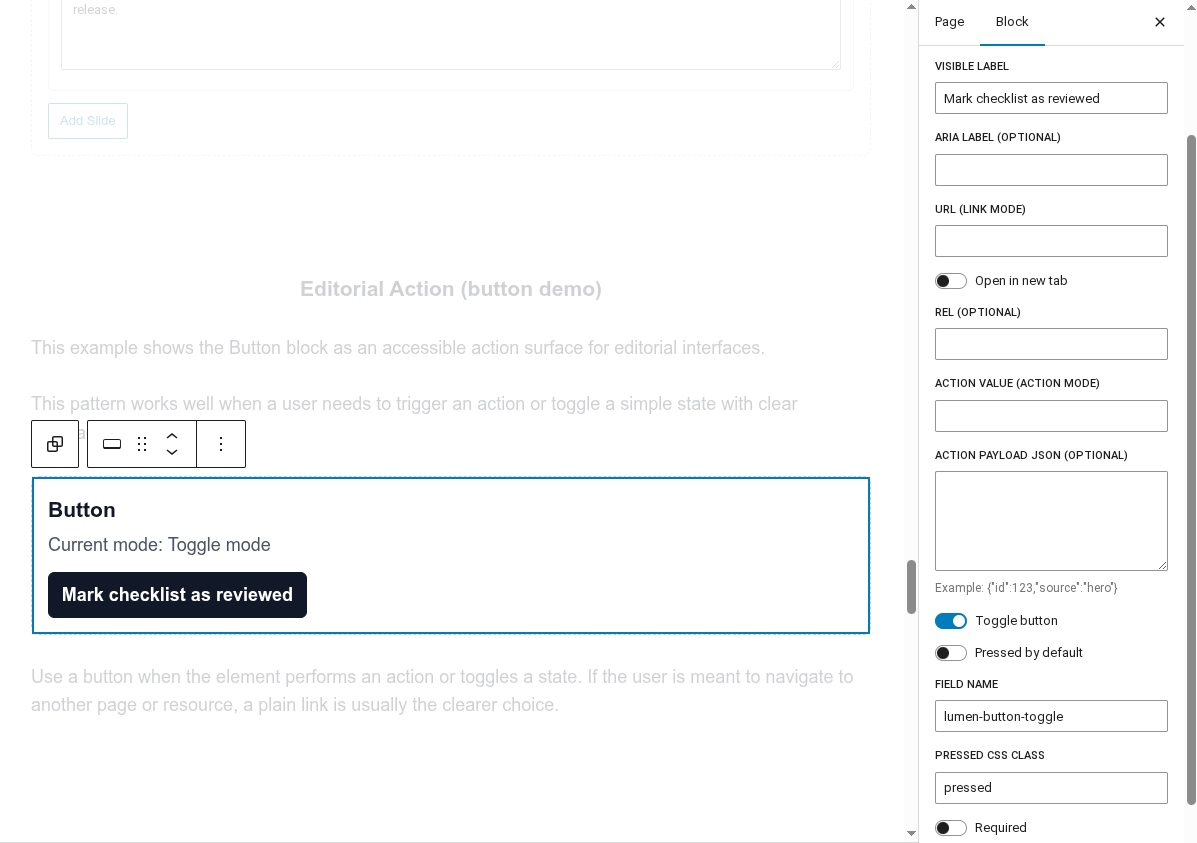The image size is (1197, 843).
Task: Turn off the Toggle button switch
Action: [950, 621]
